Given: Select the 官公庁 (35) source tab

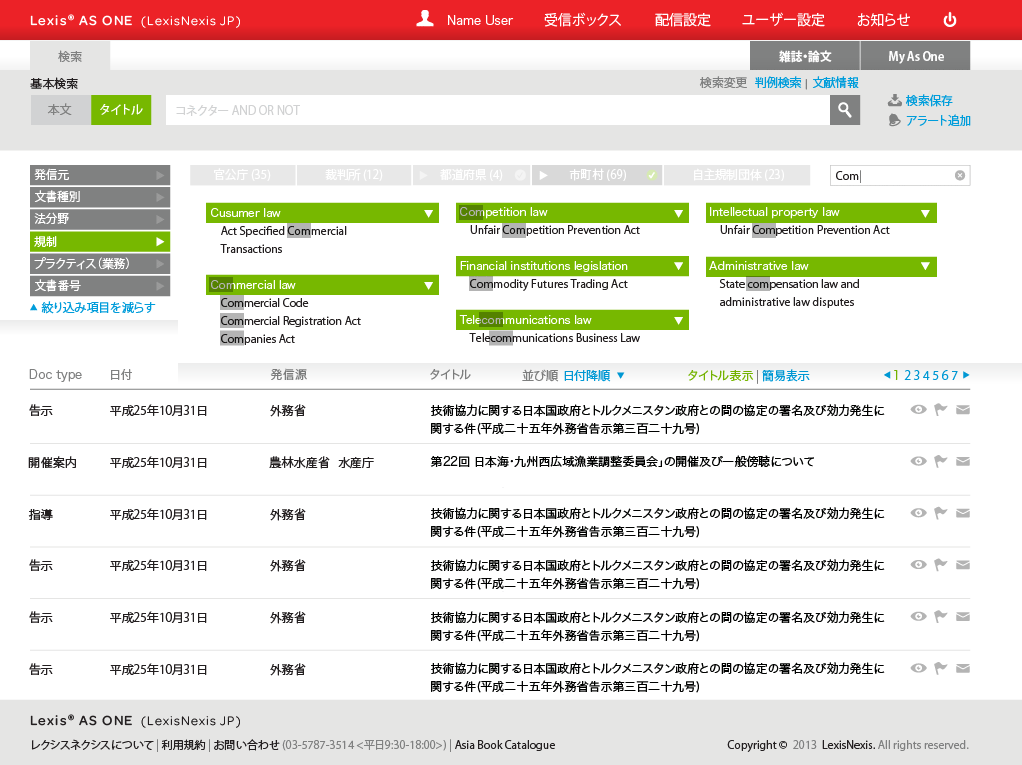Looking at the screenshot, I should pyautogui.click(x=242, y=175).
